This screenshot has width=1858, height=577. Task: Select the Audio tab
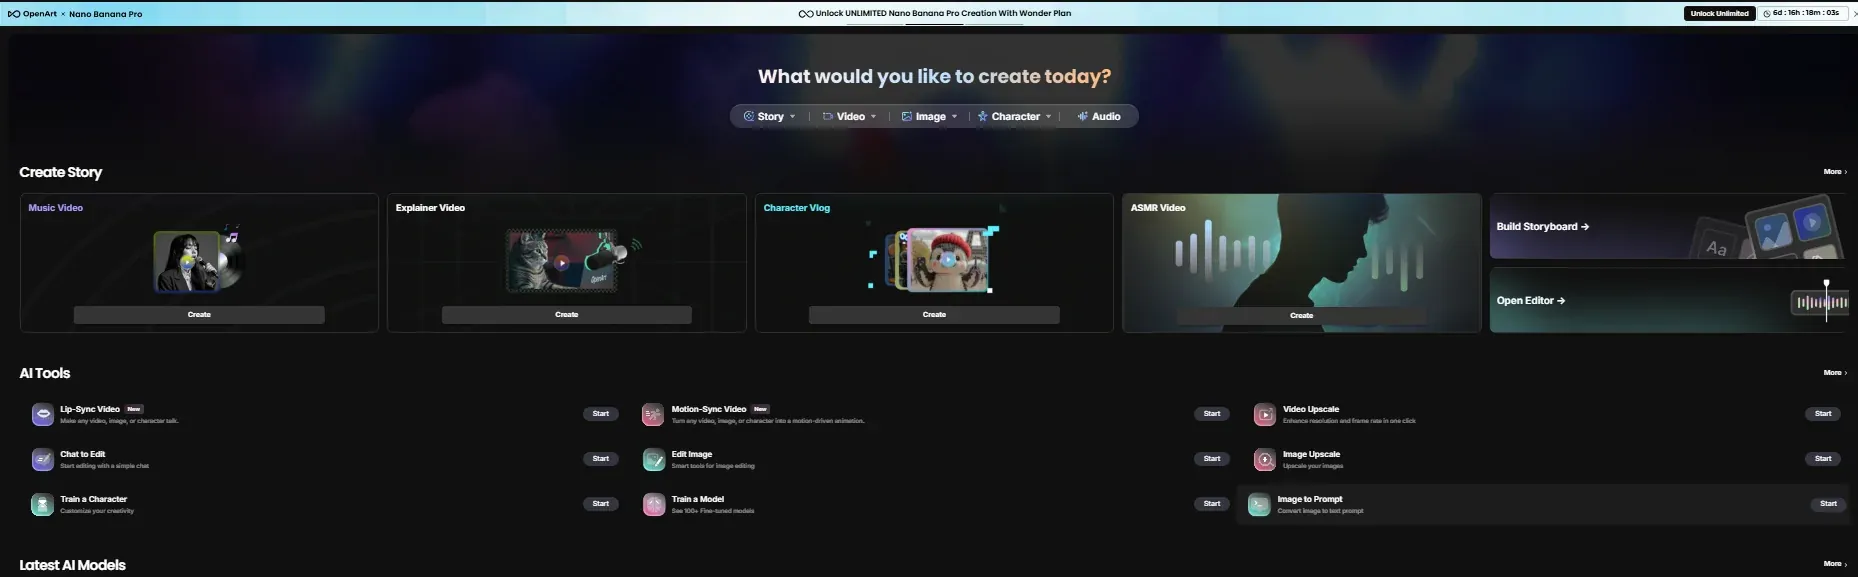tap(1099, 116)
